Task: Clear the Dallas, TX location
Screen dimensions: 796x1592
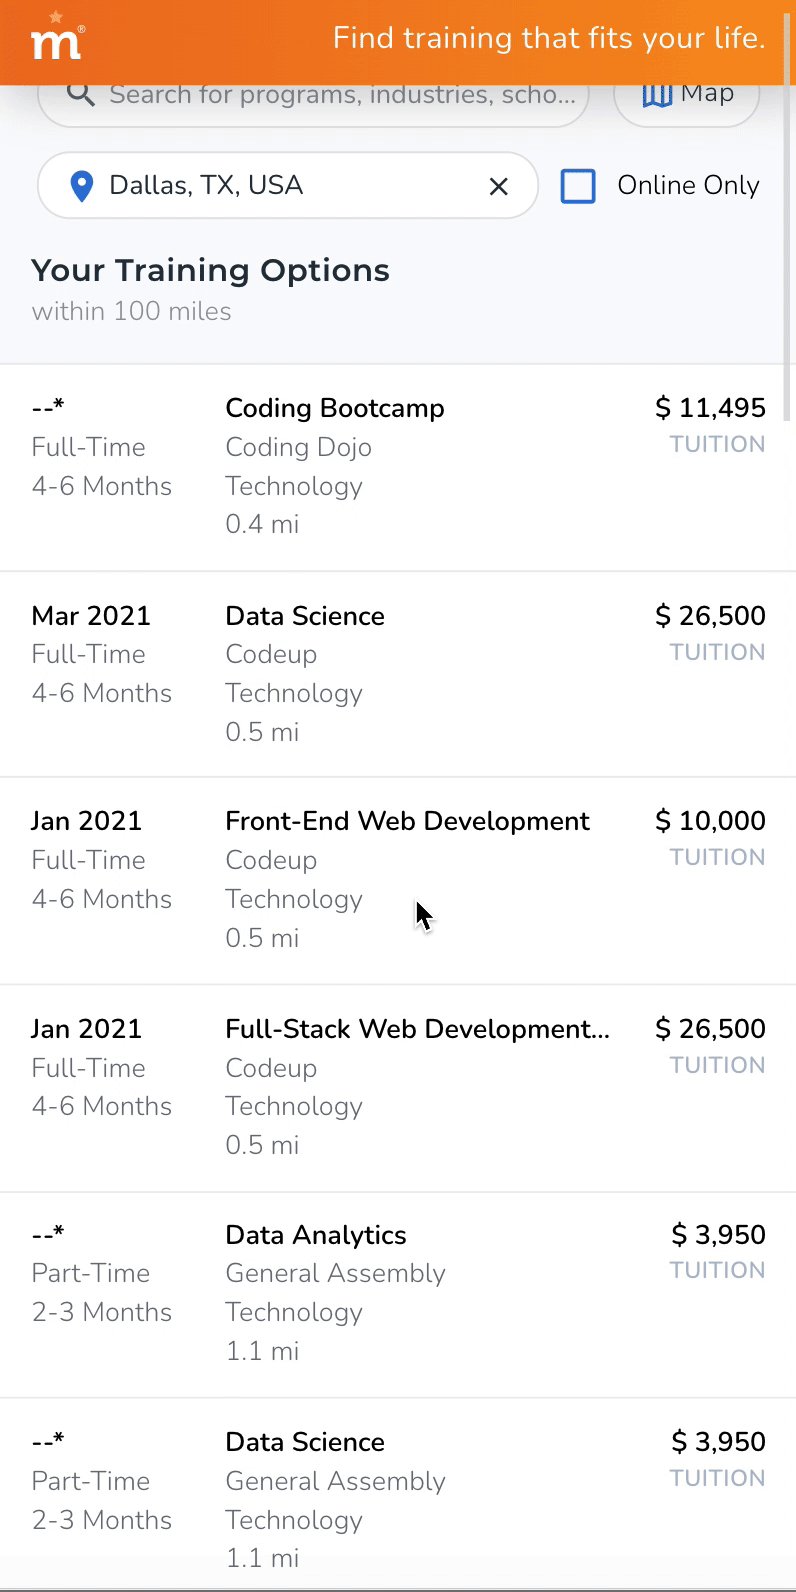Action: (x=498, y=186)
